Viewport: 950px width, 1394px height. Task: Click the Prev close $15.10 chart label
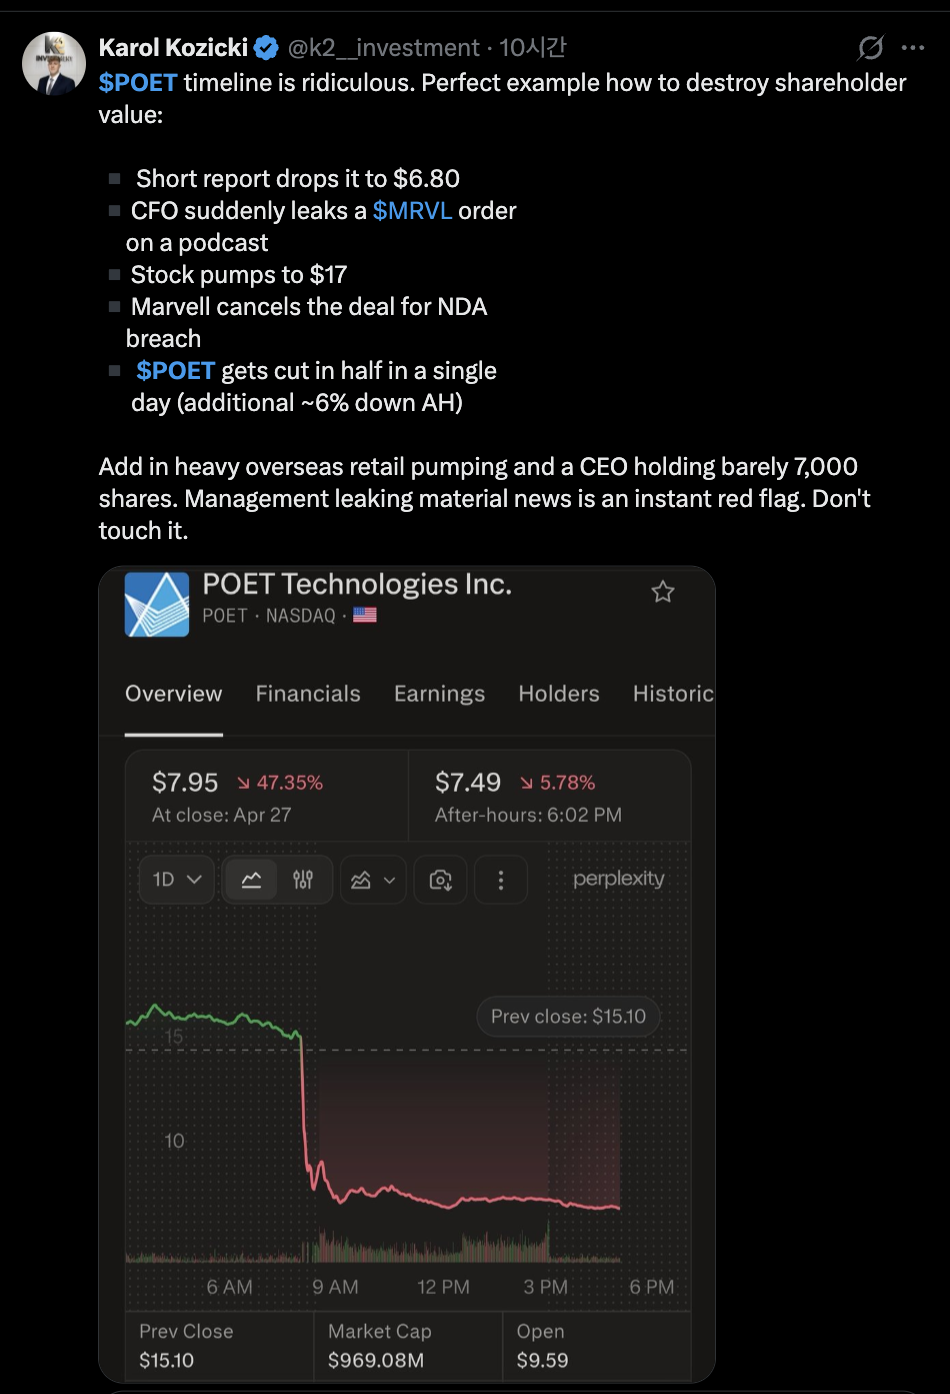[568, 1016]
